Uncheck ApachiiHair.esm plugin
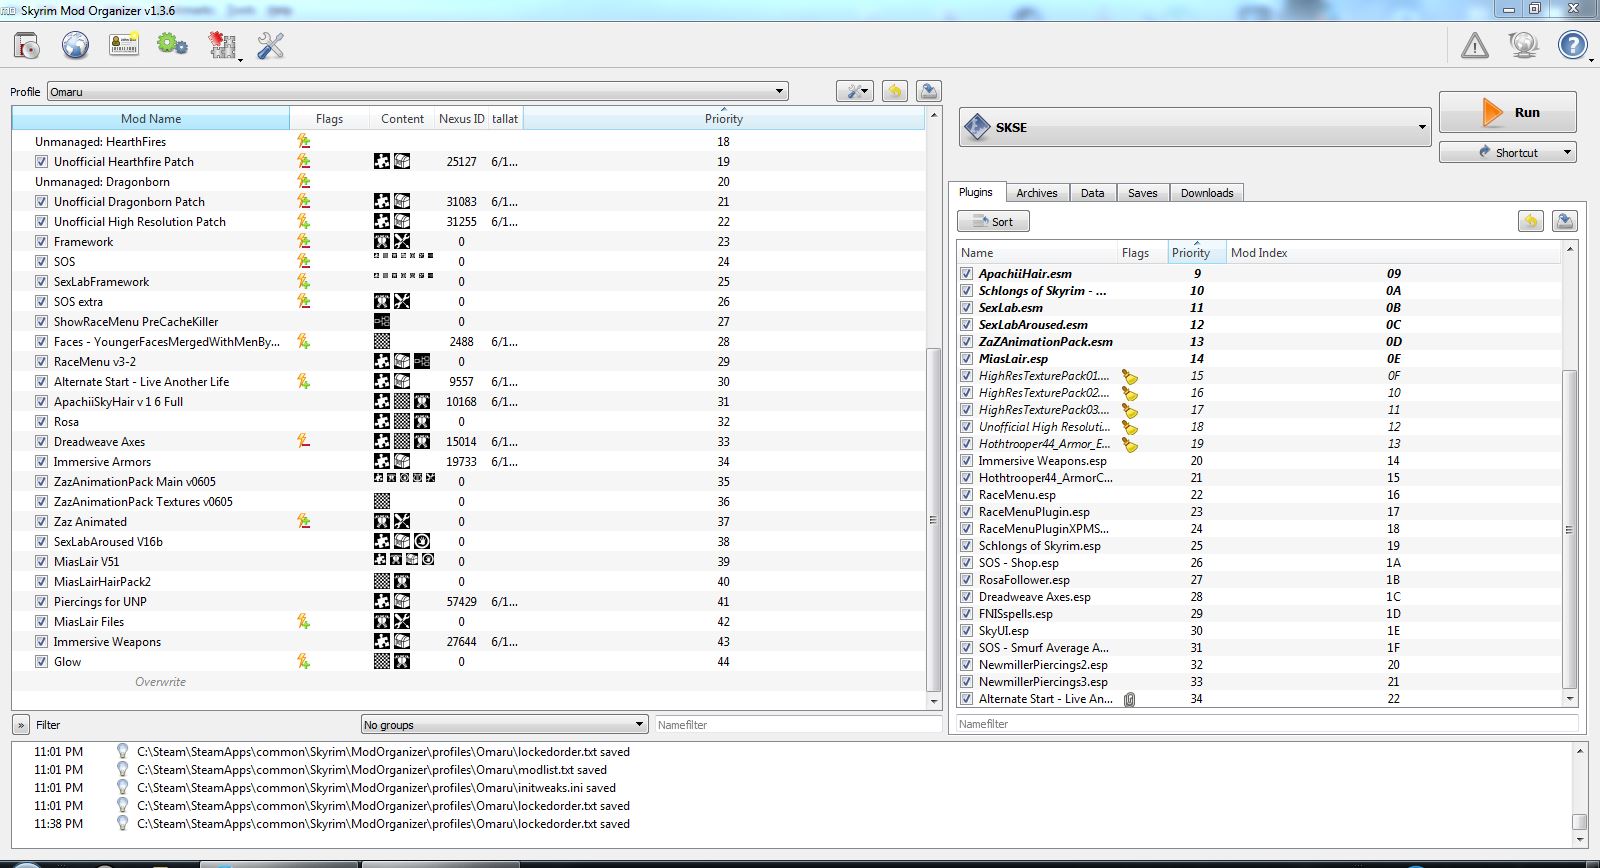Screen dimensions: 1600x868 tap(966, 273)
